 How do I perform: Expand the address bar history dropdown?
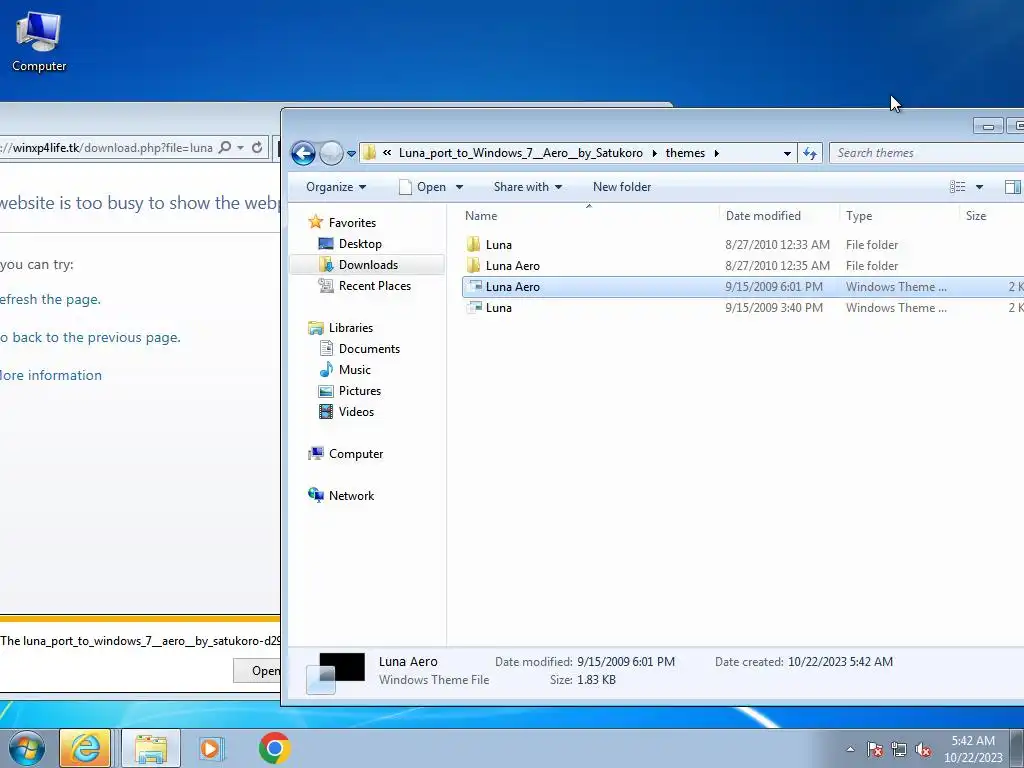click(787, 153)
